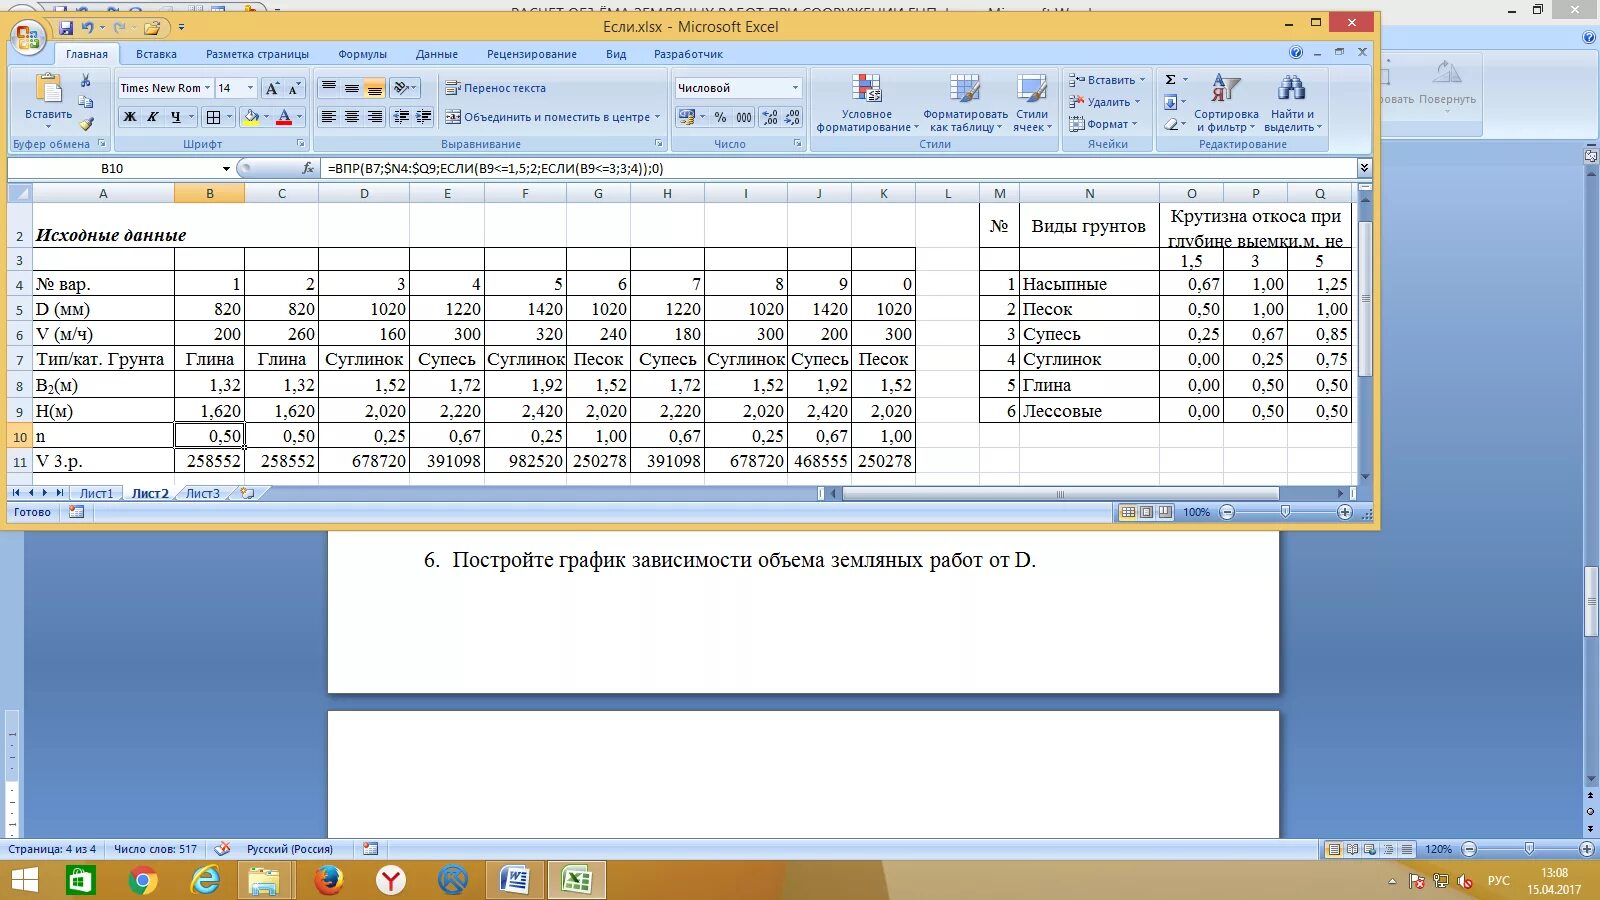Increase font size with the large A
1600x900 pixels.
click(272, 88)
